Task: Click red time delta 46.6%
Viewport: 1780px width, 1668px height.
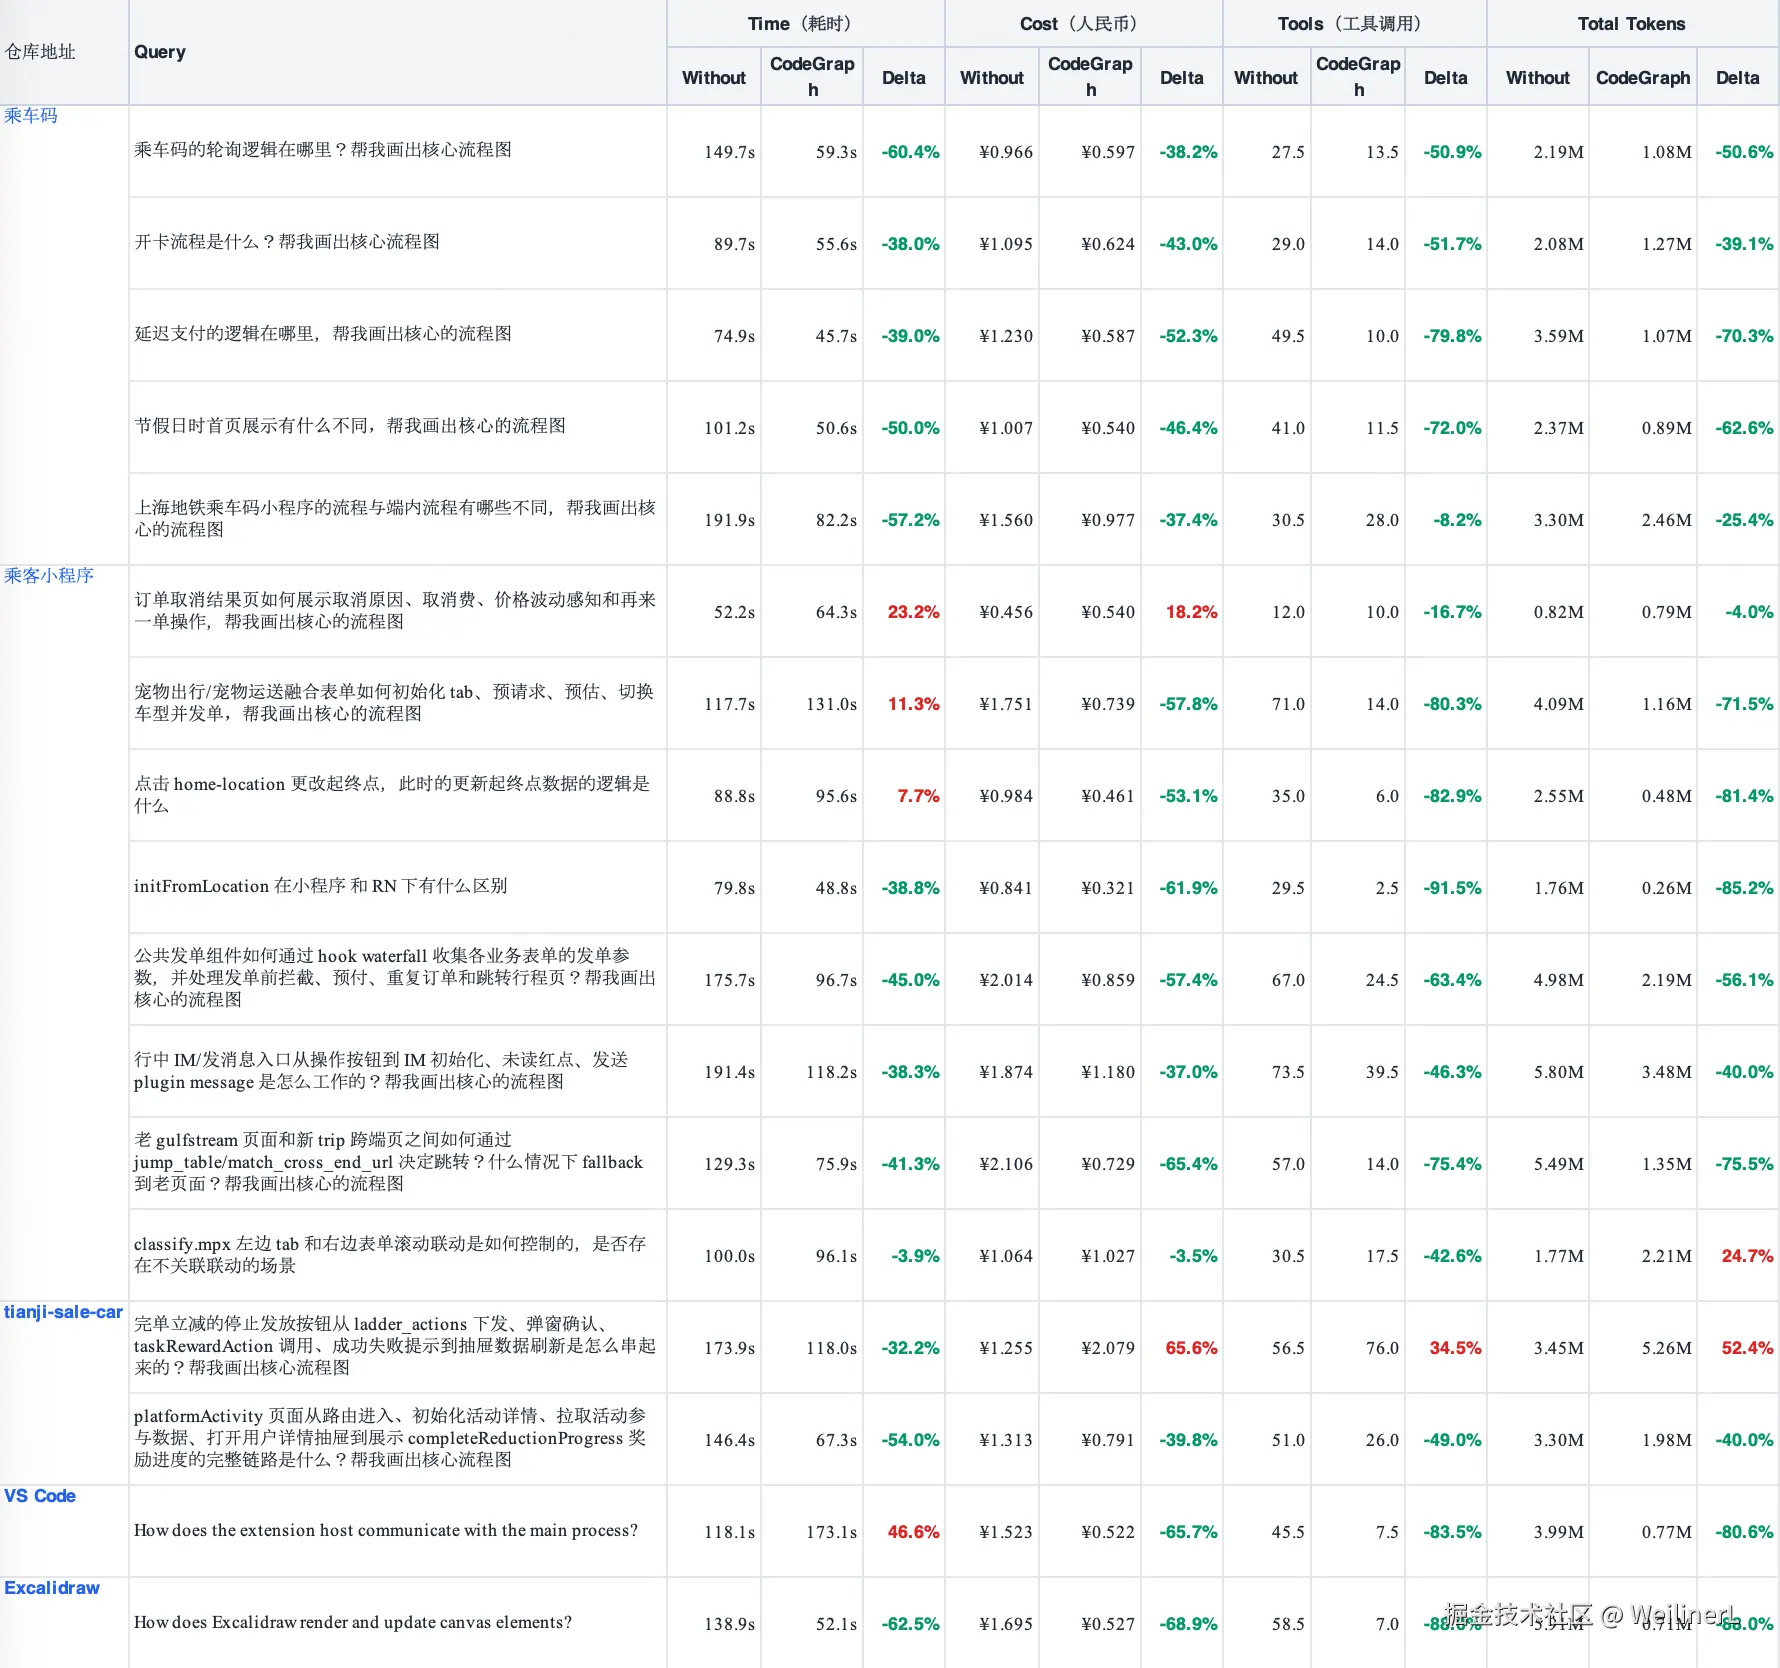Action: [x=913, y=1532]
